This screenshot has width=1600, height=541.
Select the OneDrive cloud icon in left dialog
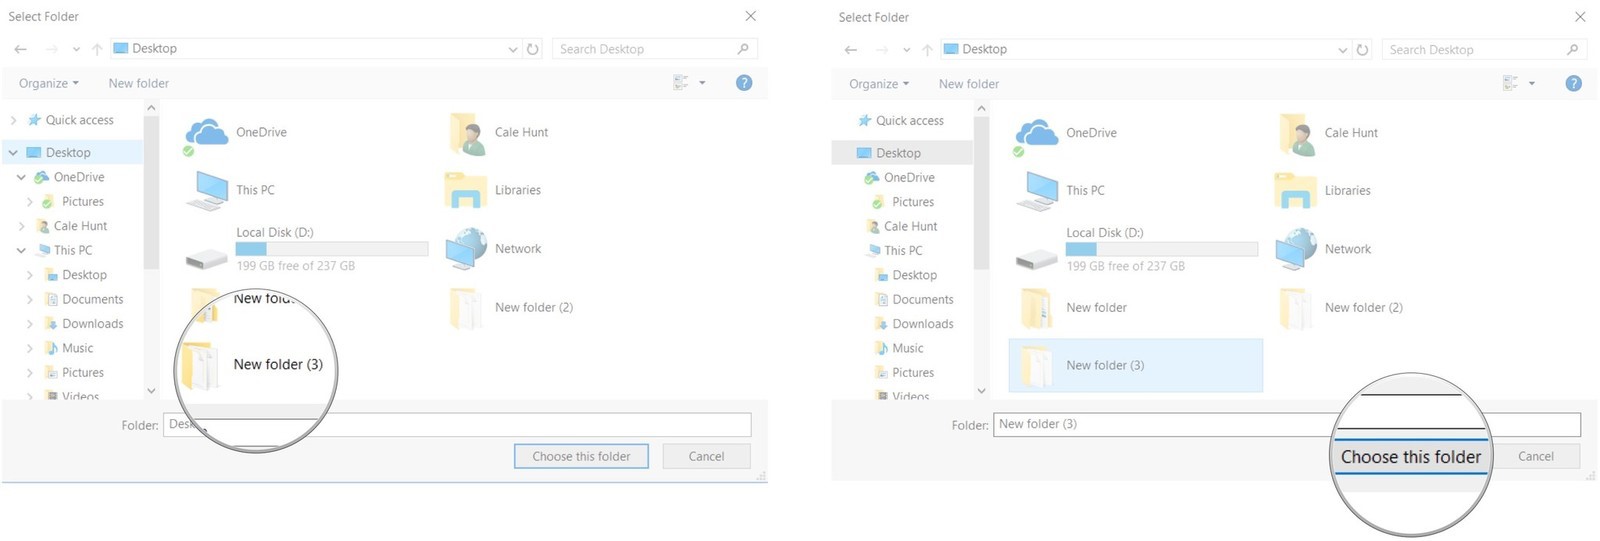click(207, 133)
